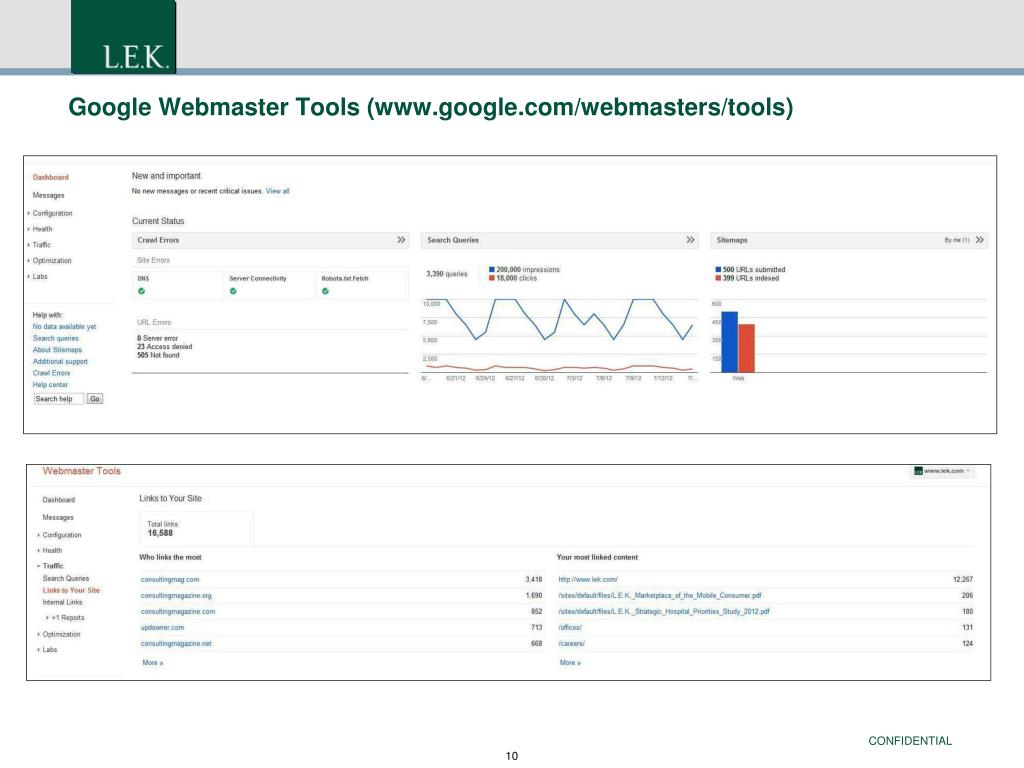Click '505 Not found' URL error
This screenshot has width=1024, height=768.
(158, 355)
